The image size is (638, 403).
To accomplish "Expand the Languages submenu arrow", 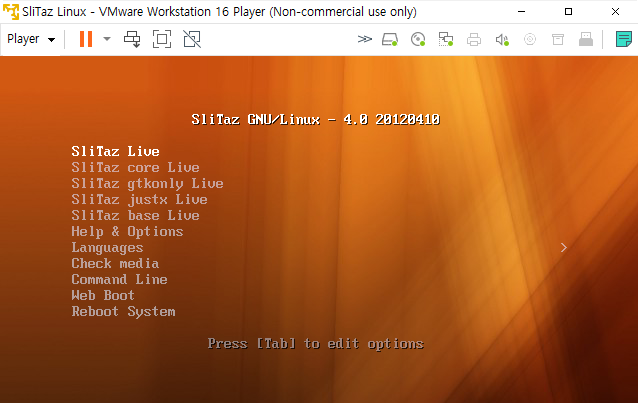I will [564, 247].
